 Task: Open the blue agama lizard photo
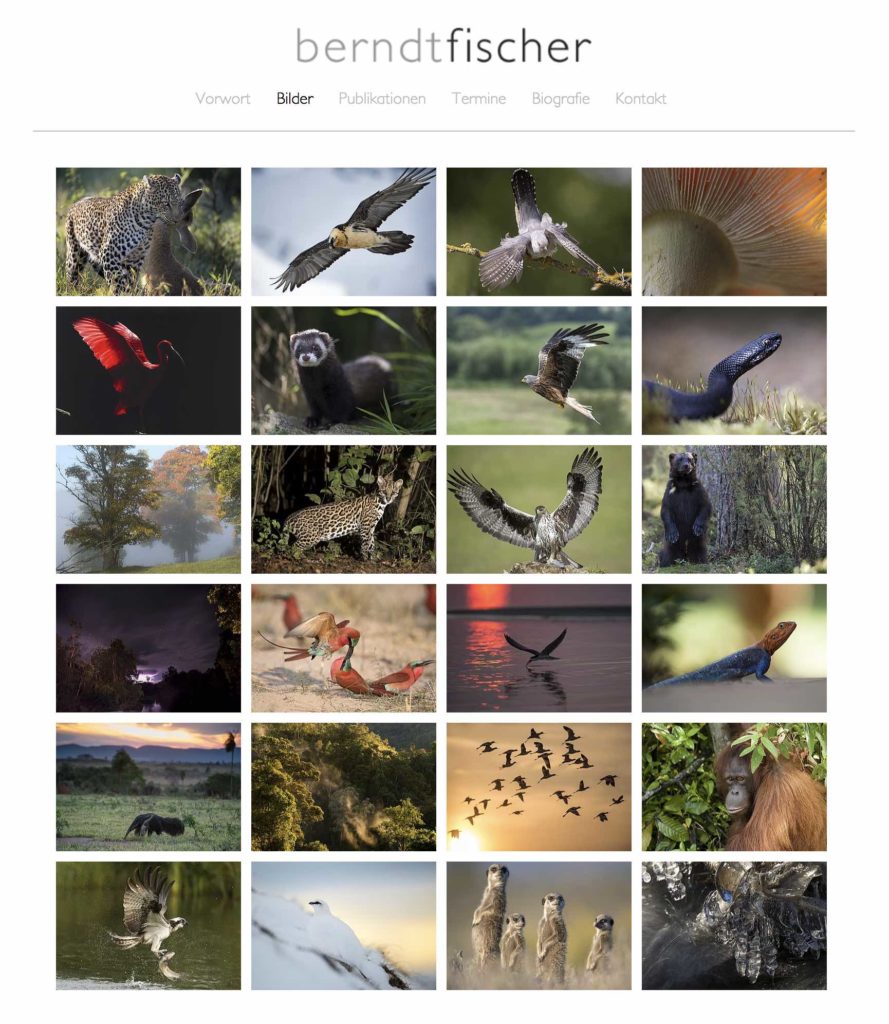[x=734, y=648]
